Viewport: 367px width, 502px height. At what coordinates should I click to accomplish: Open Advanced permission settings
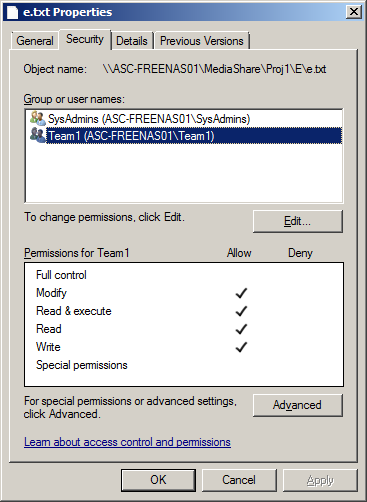(x=297, y=405)
